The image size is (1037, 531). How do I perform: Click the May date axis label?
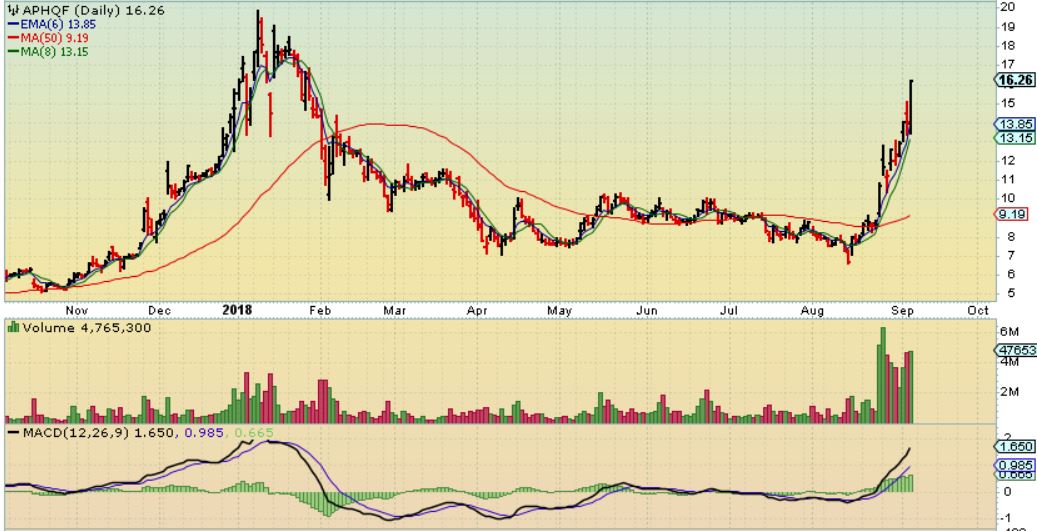[x=560, y=310]
